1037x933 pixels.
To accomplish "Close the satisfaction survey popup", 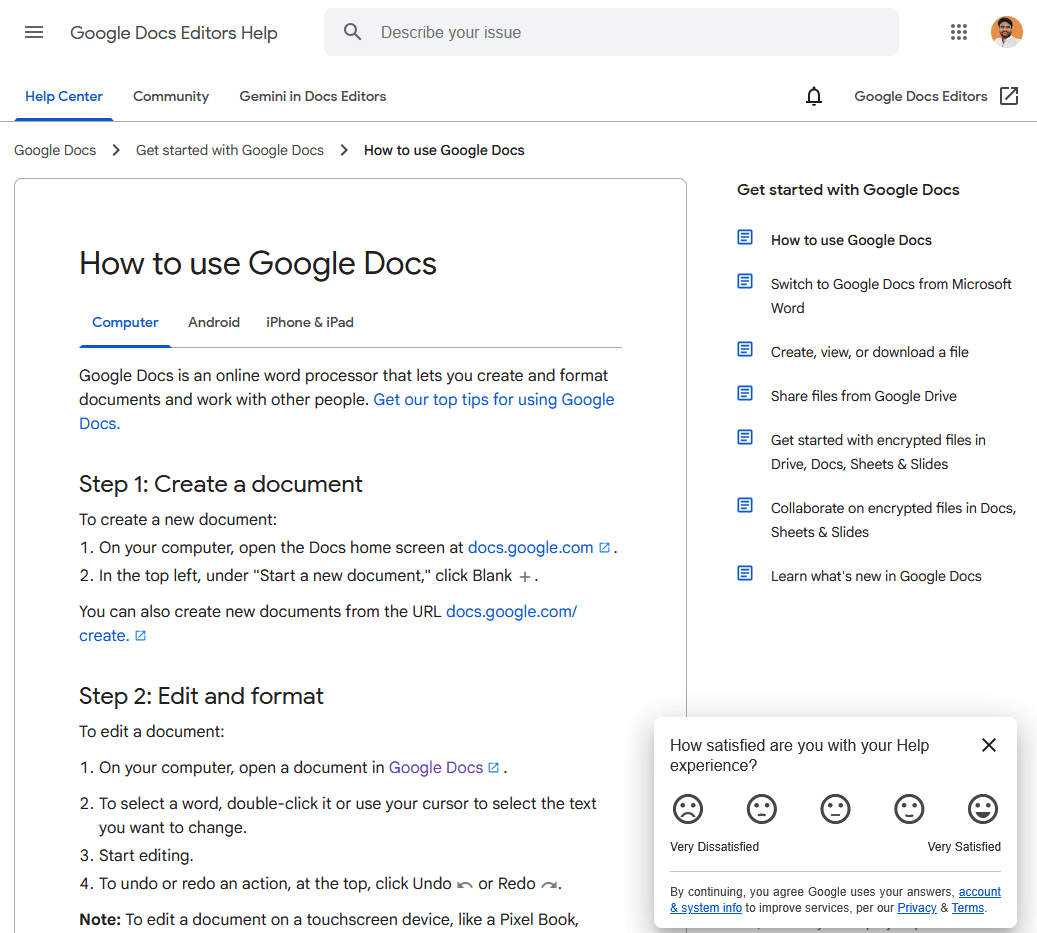I will tap(989, 745).
